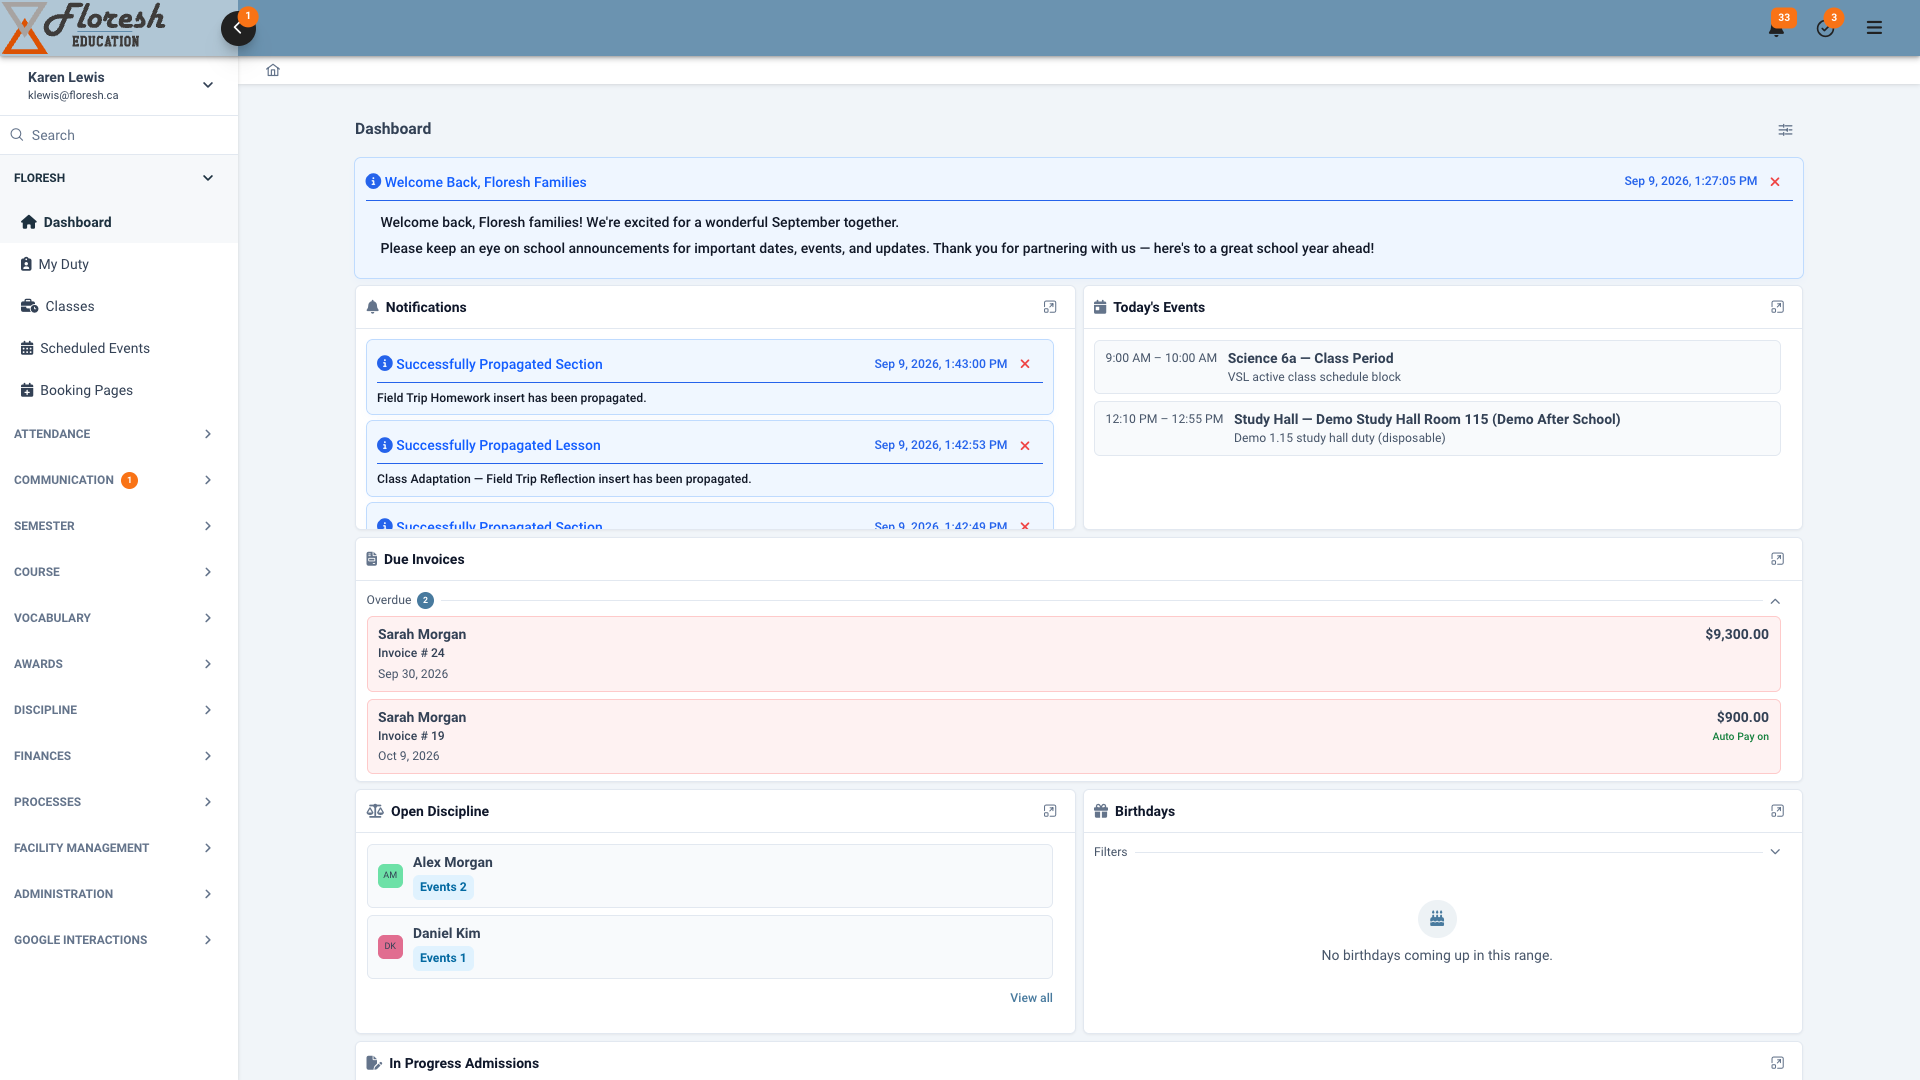
Task: Open the hamburger menu icon
Action: pos(1874,28)
